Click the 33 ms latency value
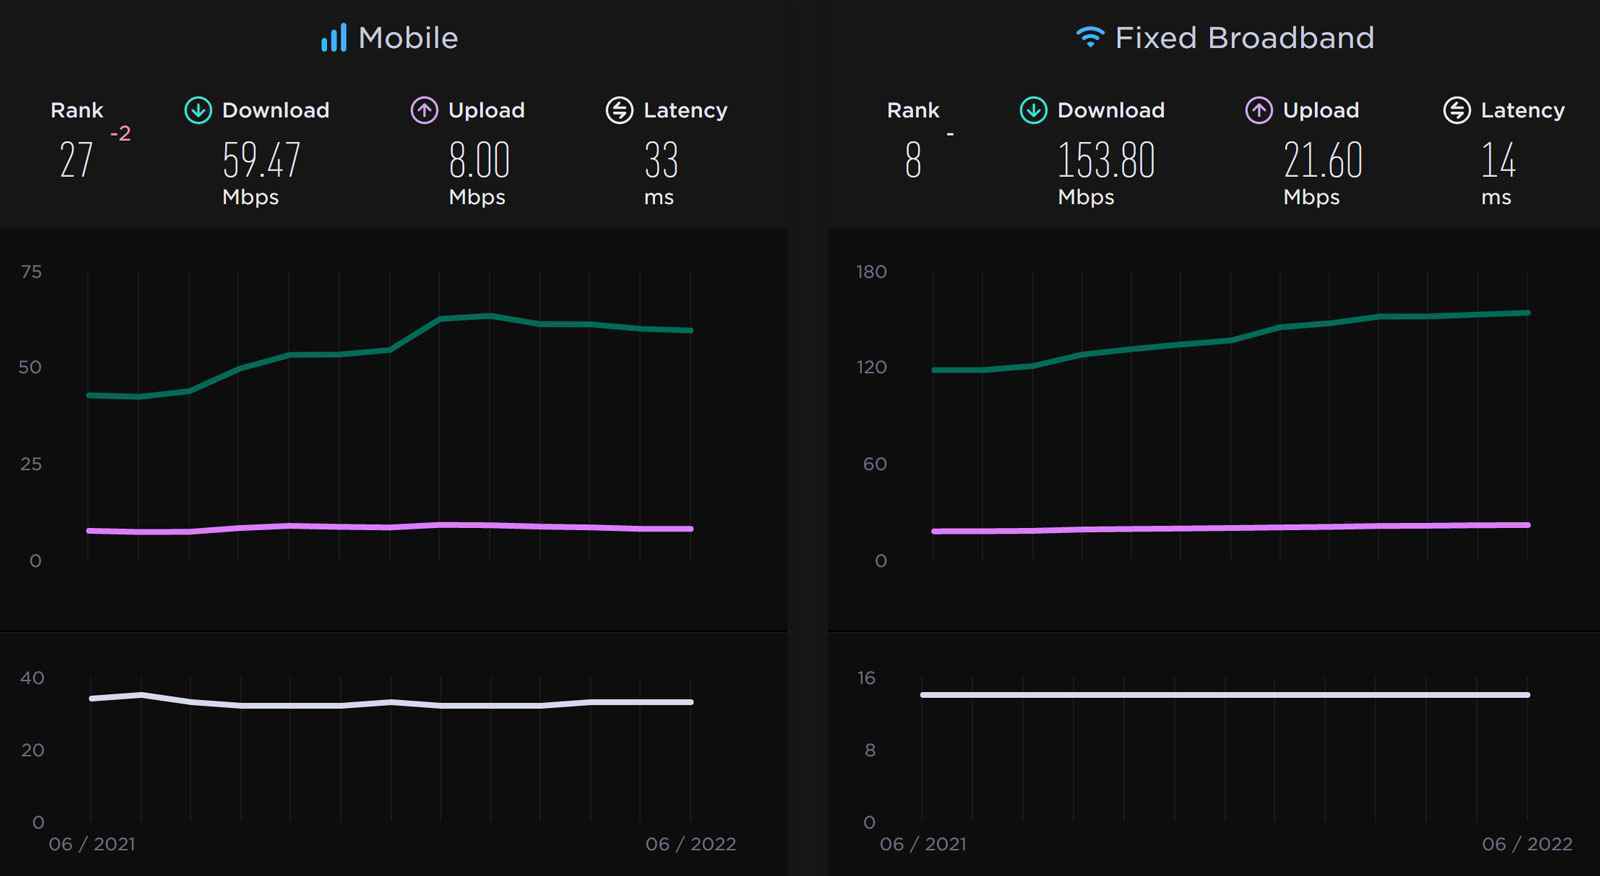Viewport: 1600px width, 876px height. click(661, 160)
